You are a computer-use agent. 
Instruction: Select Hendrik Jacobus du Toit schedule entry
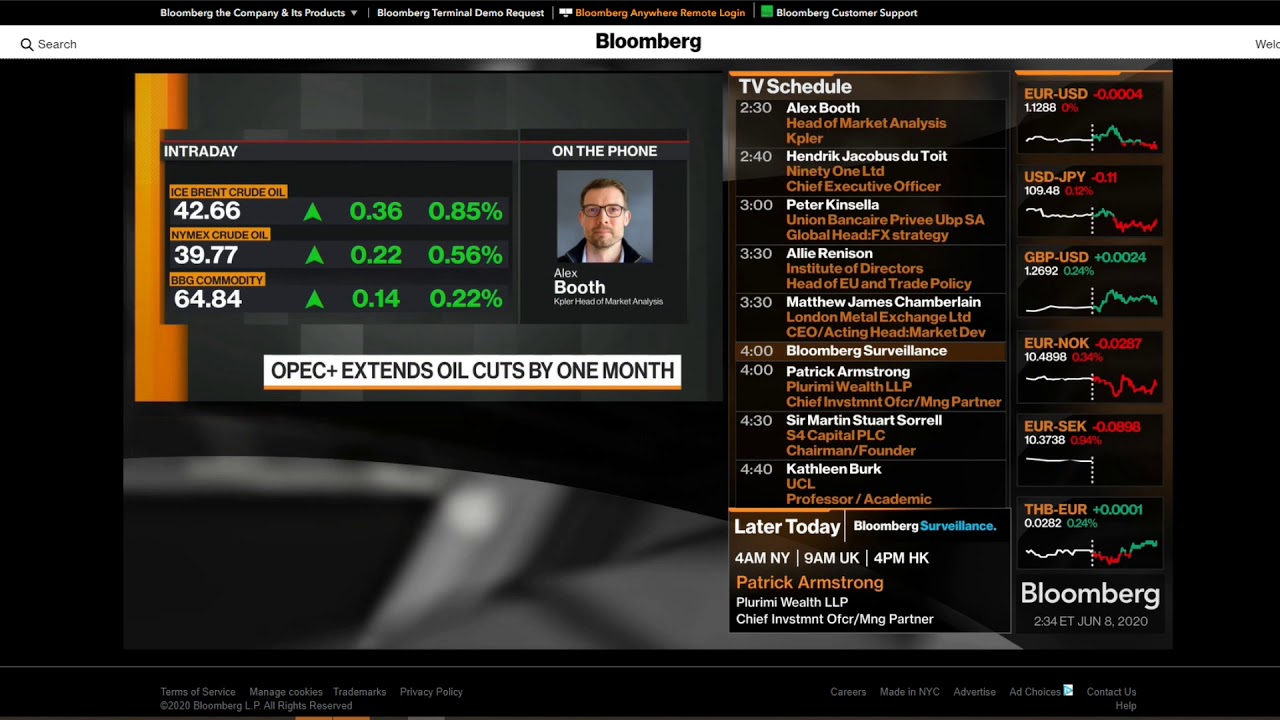(871, 171)
